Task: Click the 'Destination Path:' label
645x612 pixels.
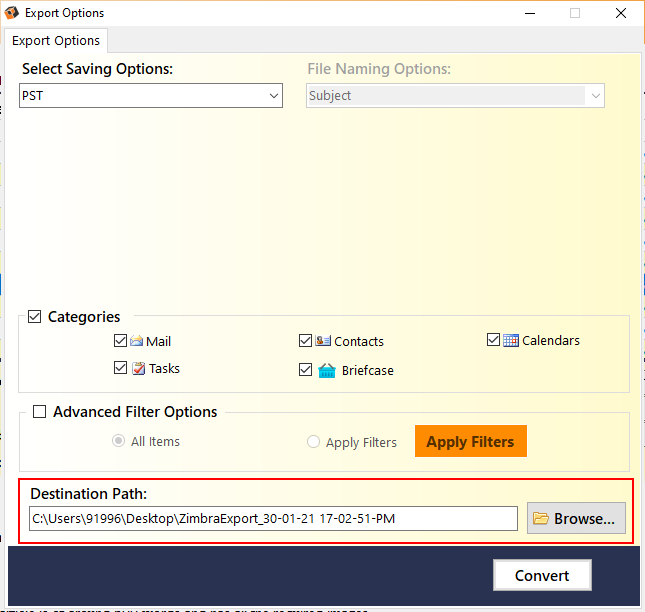Action: 89,494
